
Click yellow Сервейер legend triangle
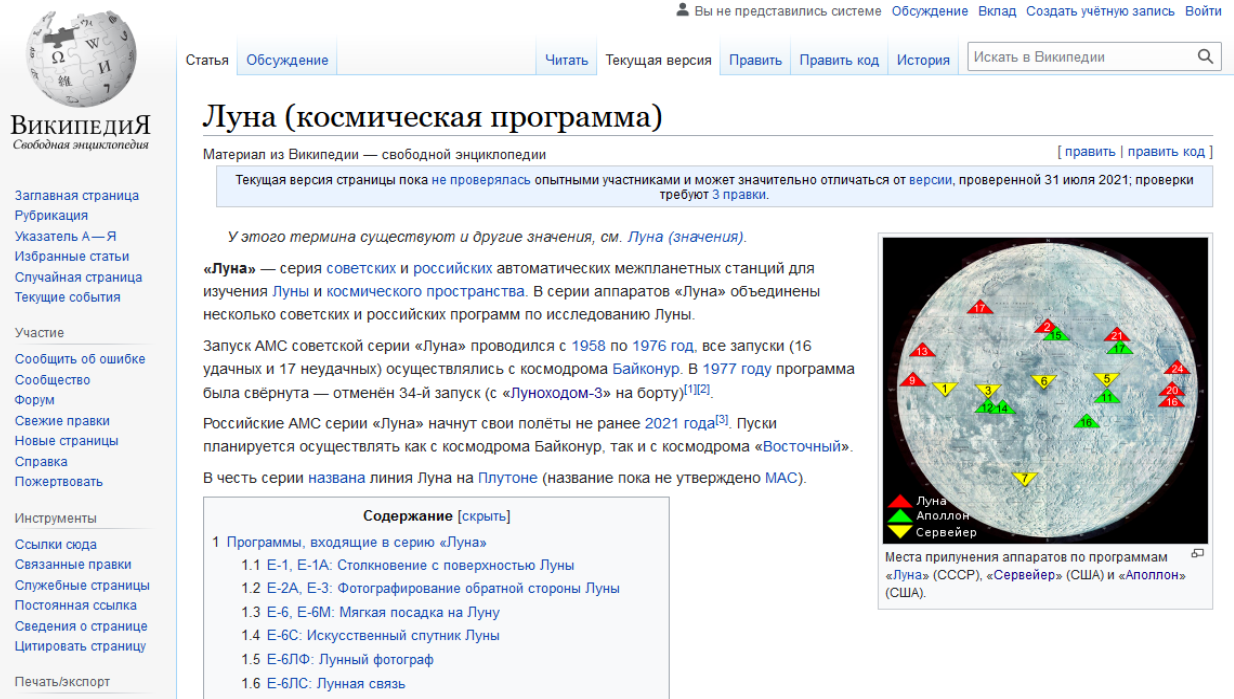pos(900,531)
